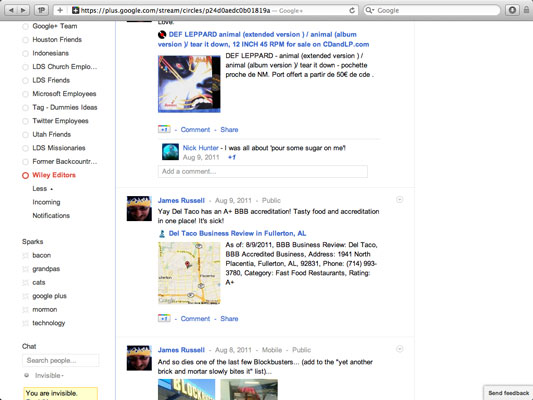Open the Del Taco map thumbnail
533x400 pixels.
(x=189, y=273)
